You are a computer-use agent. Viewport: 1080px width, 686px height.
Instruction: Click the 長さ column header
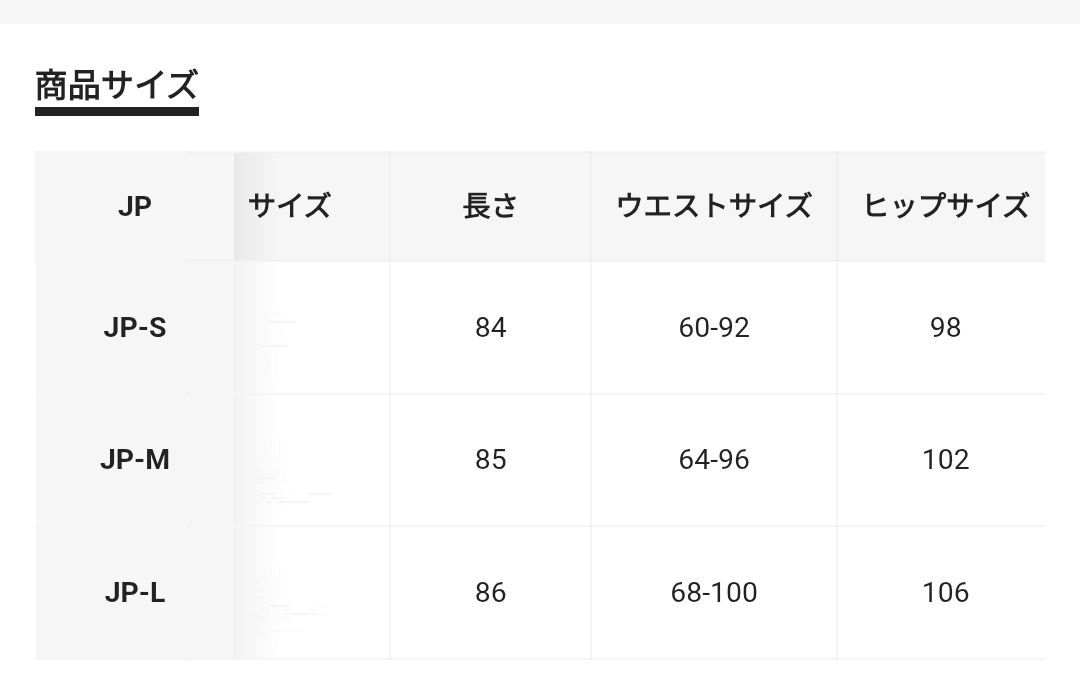490,206
